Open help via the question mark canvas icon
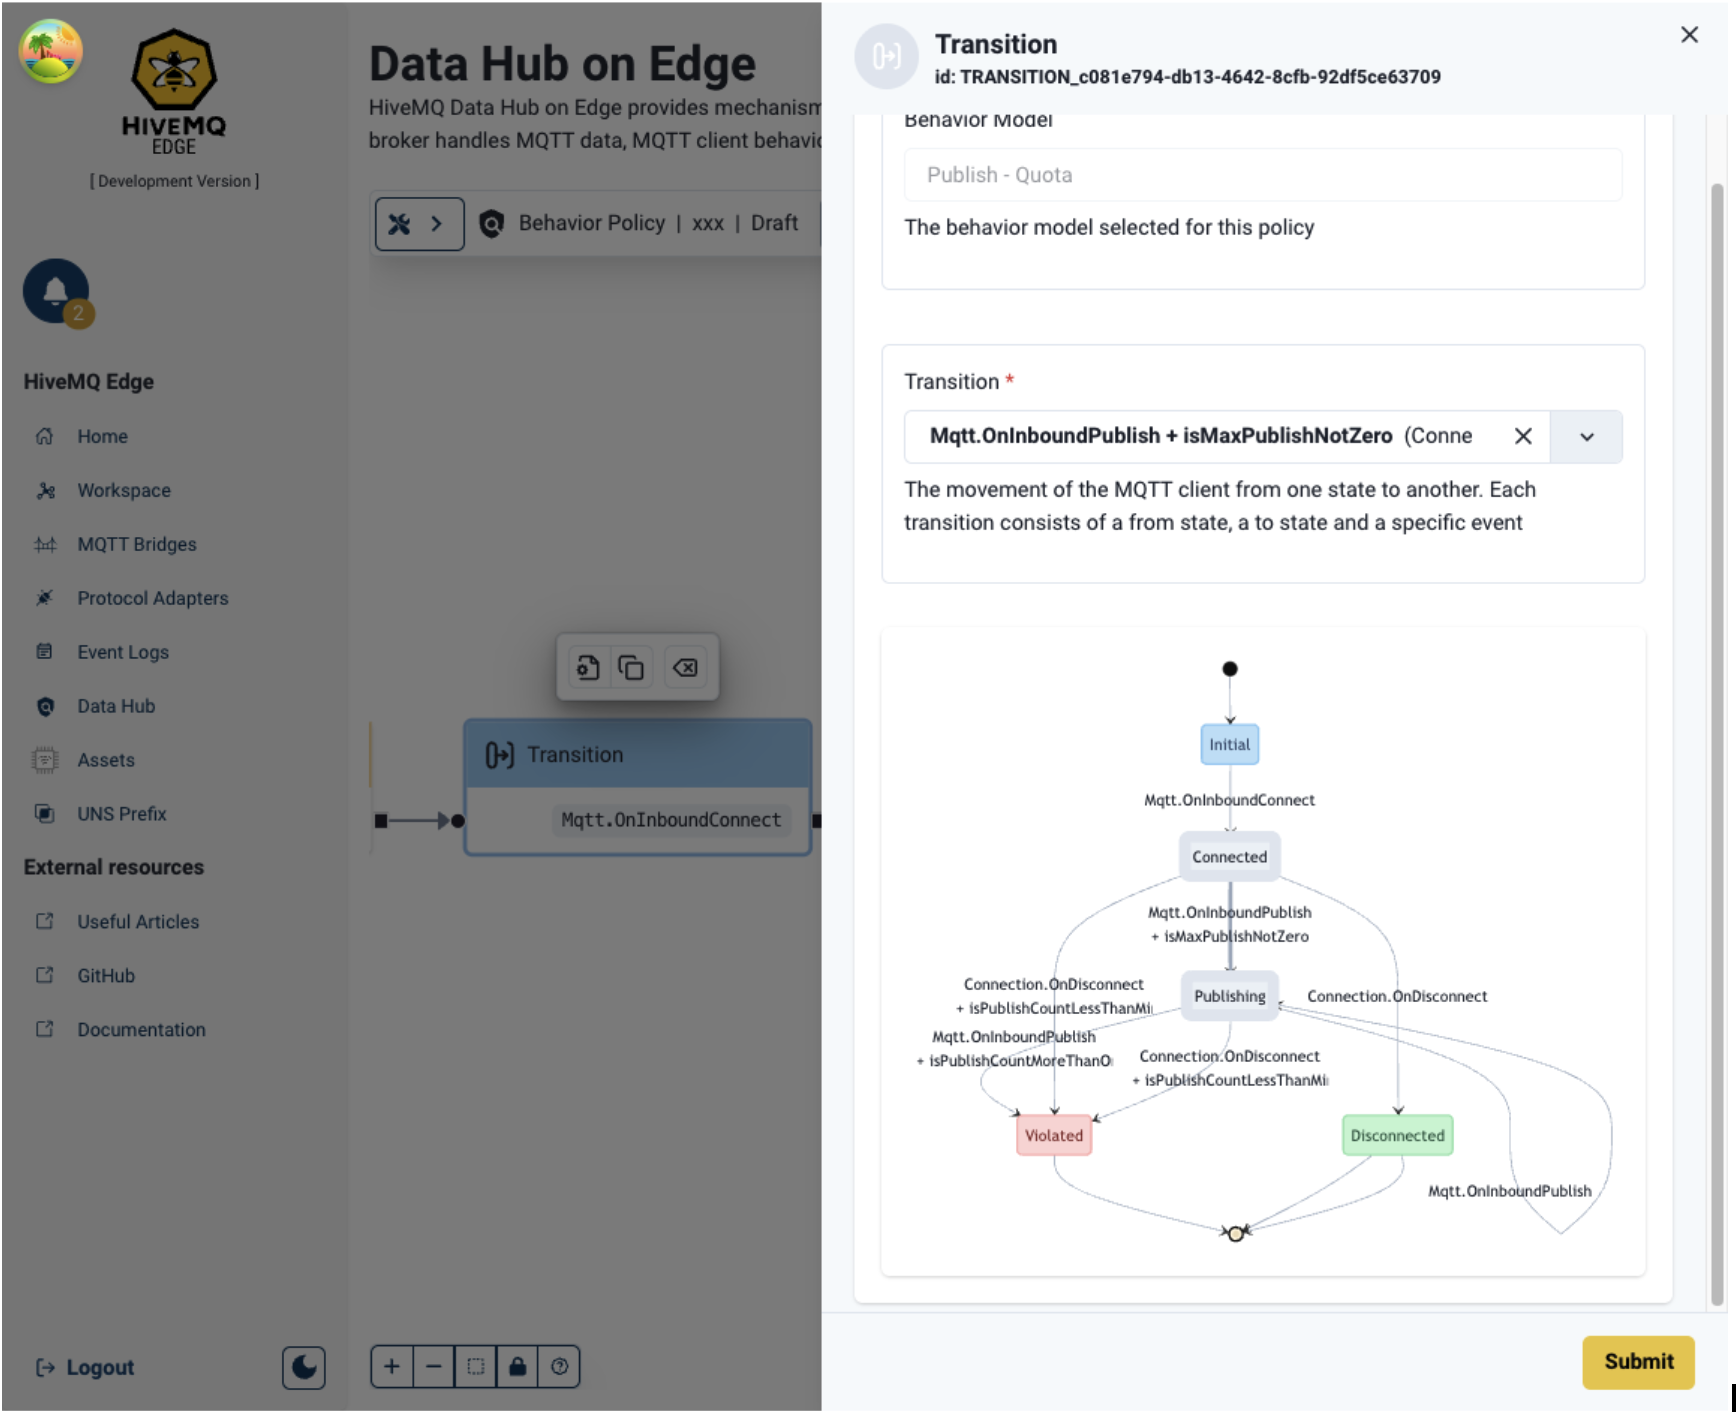The height and width of the screenshot is (1412, 1736). [560, 1367]
